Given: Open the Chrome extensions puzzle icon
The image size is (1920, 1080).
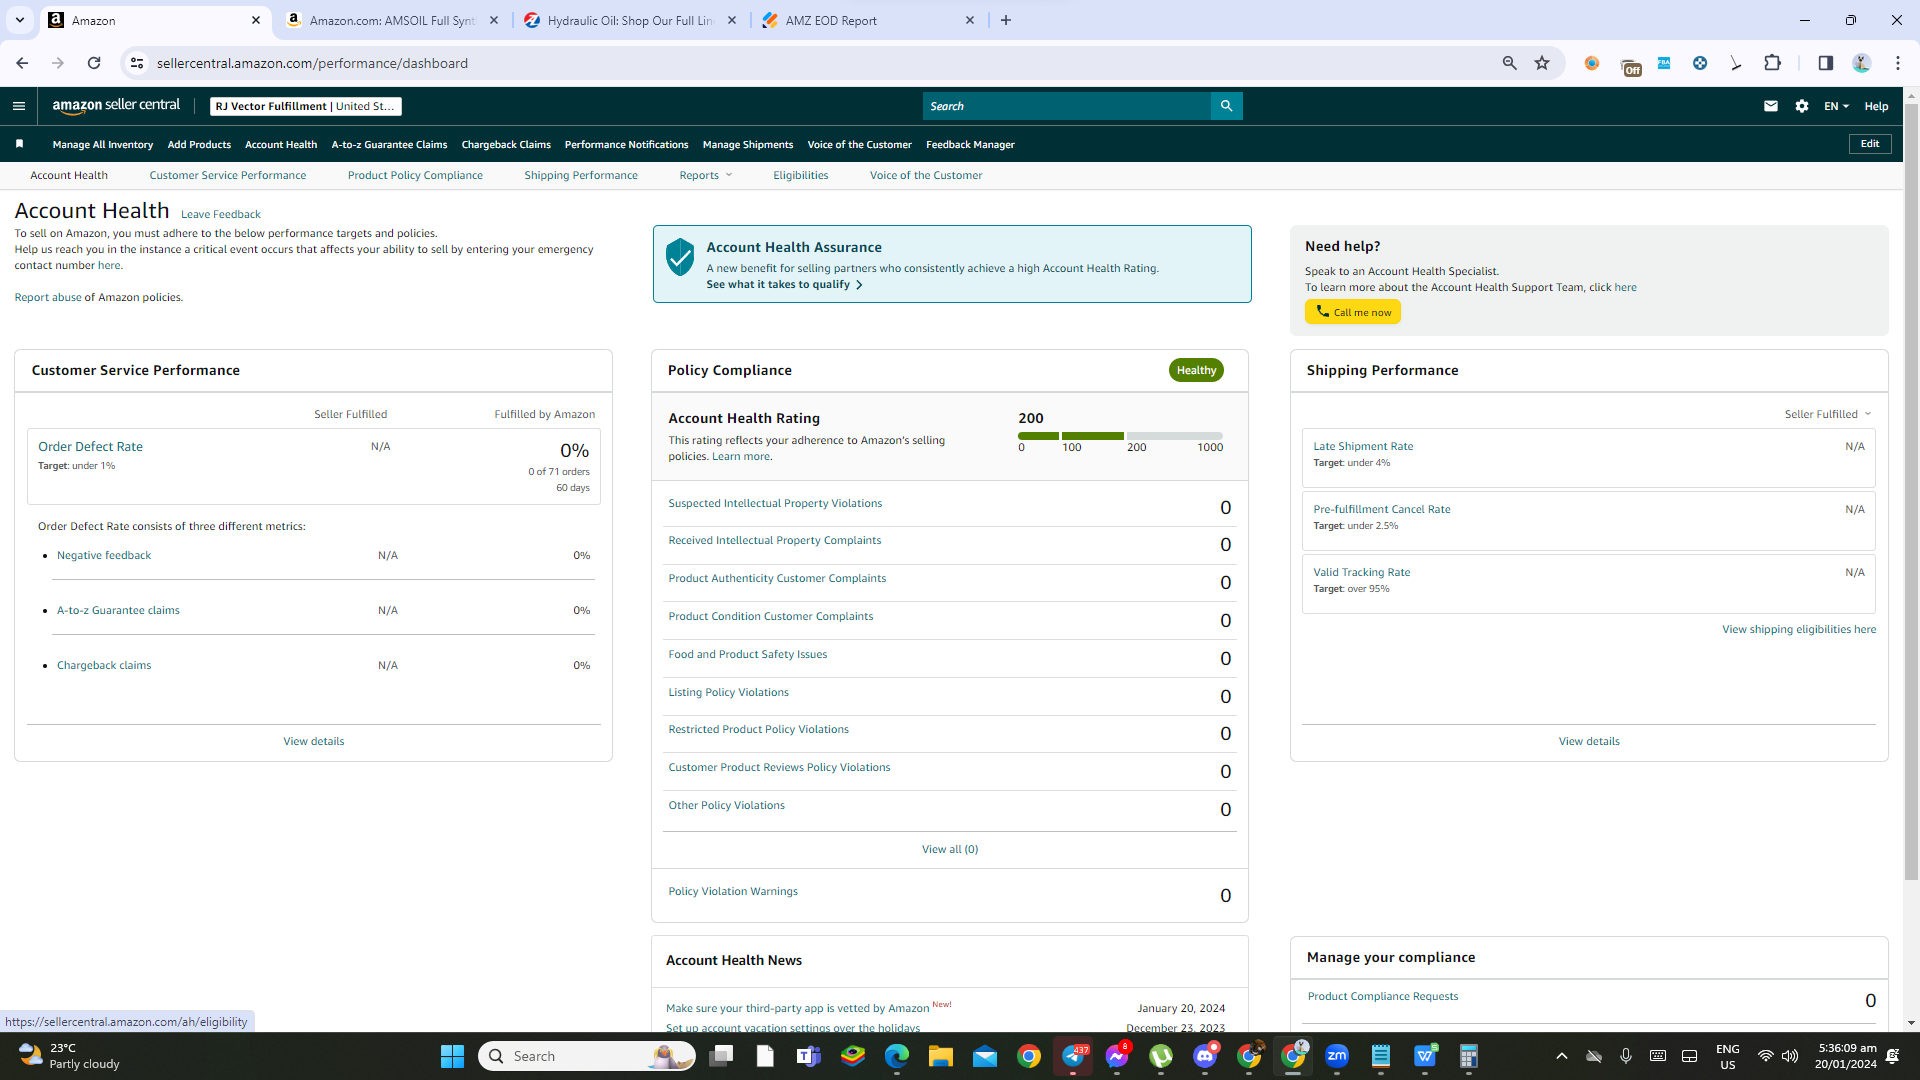Looking at the screenshot, I should click(1772, 63).
